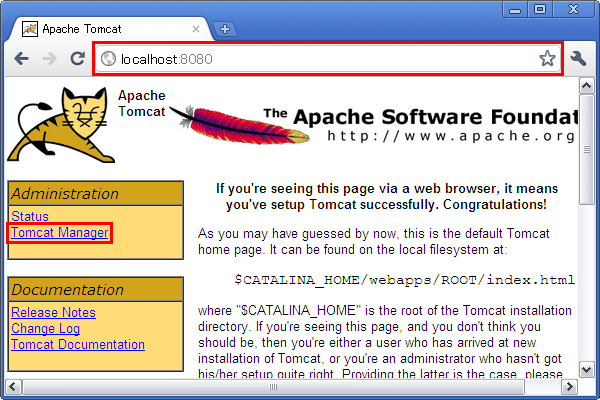
Task: Bookmark this page with the star icon
Action: (547, 59)
